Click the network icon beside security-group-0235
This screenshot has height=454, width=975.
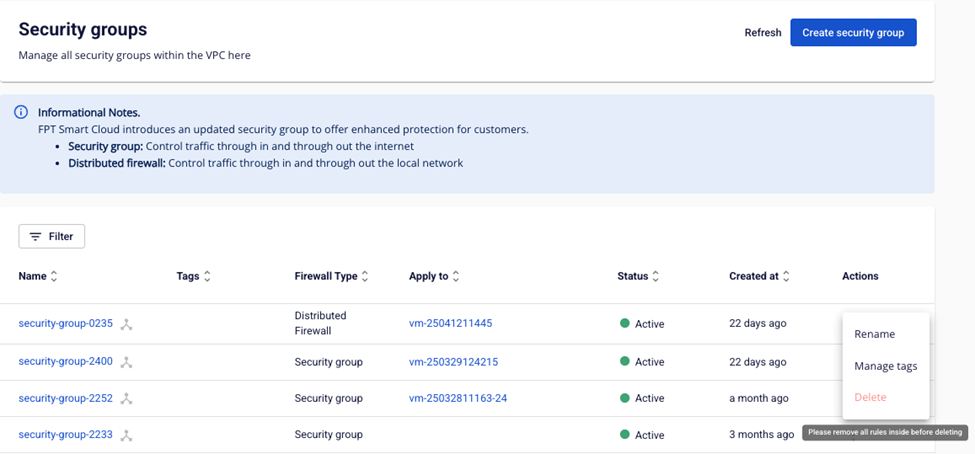[127, 324]
